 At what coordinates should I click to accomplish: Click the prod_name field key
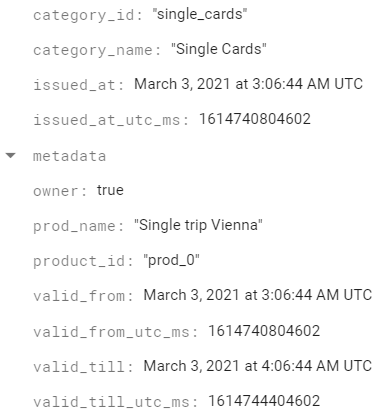click(x=79, y=226)
